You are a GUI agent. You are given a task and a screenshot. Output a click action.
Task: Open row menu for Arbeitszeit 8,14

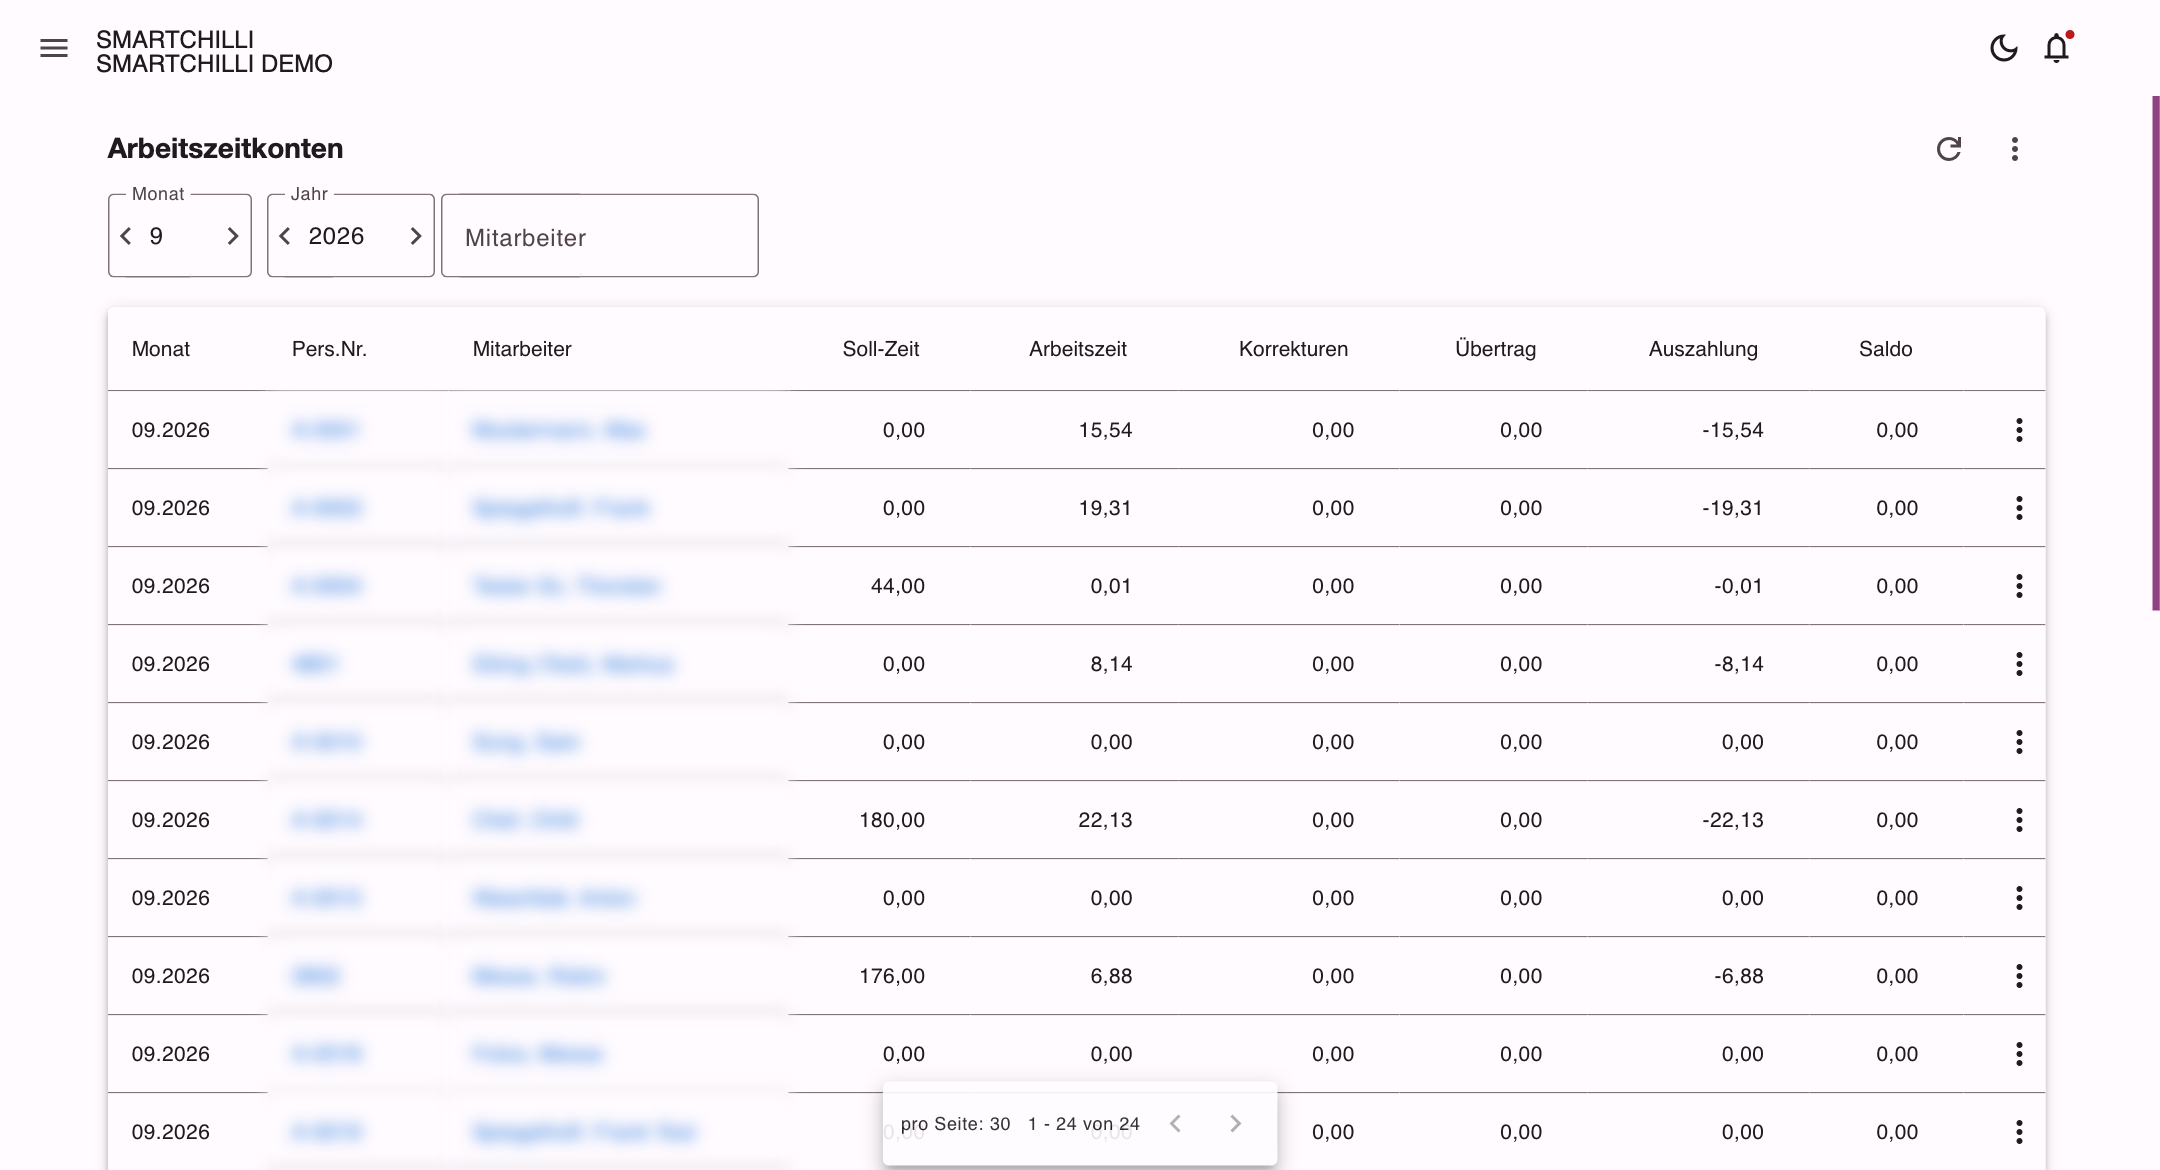(x=2019, y=664)
